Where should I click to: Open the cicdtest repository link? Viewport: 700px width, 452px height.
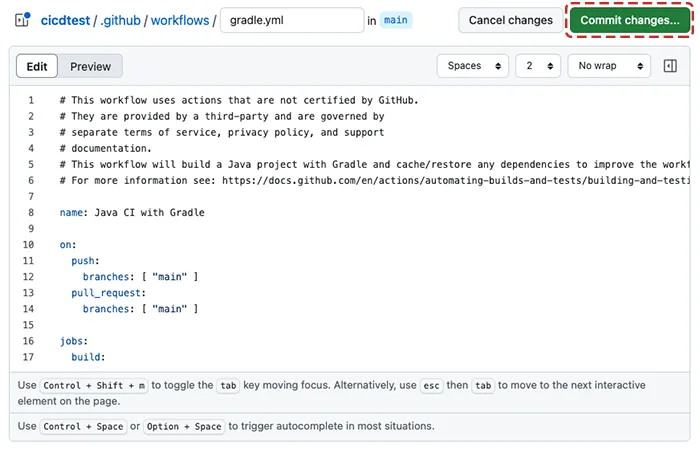coord(65,21)
